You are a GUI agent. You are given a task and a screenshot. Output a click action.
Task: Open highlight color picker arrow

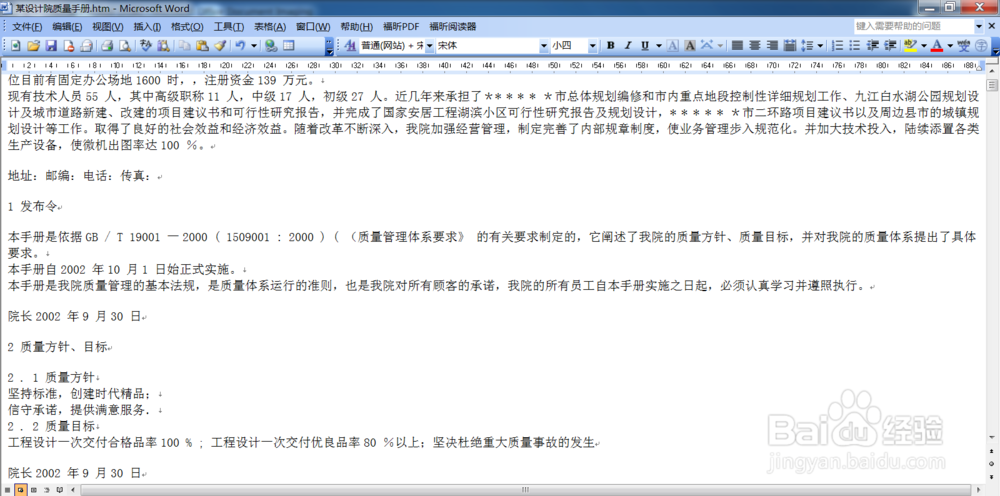click(923, 45)
